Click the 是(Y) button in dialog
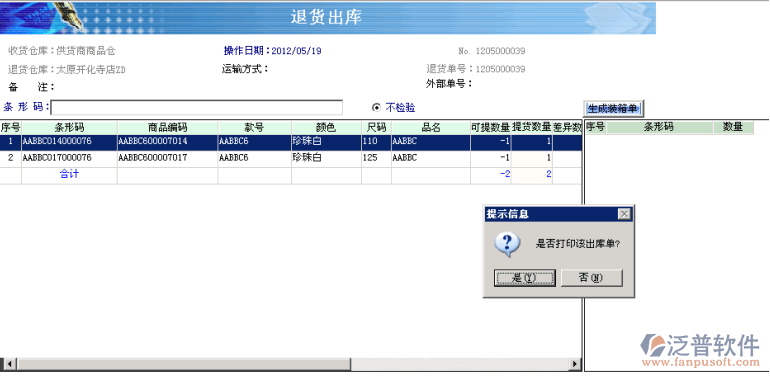This screenshot has height=378, width=770. (x=524, y=278)
